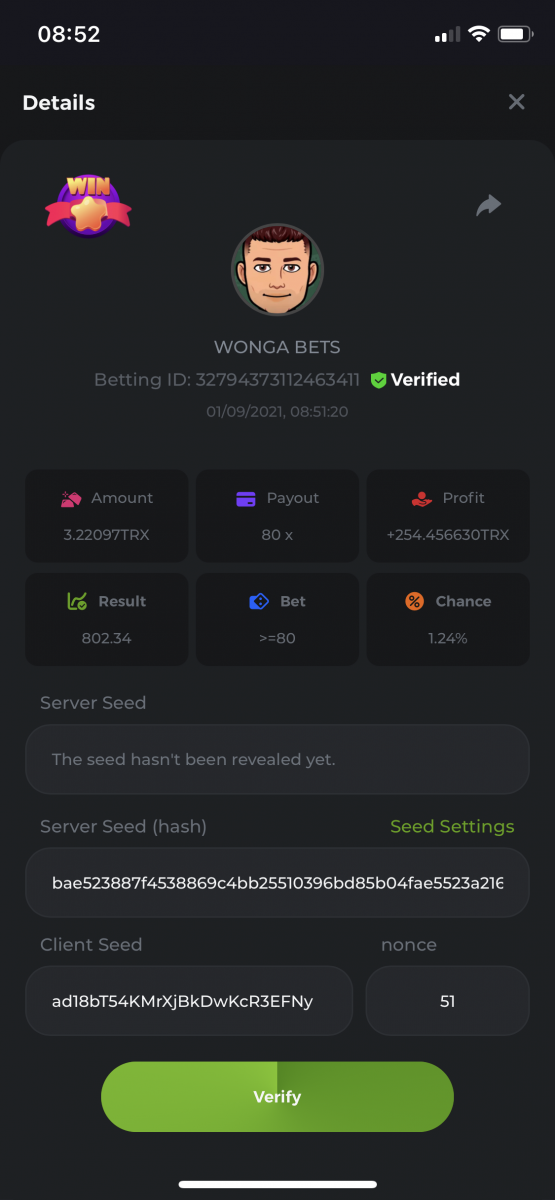
Task: Open Seed Settings link
Action: pos(452,826)
